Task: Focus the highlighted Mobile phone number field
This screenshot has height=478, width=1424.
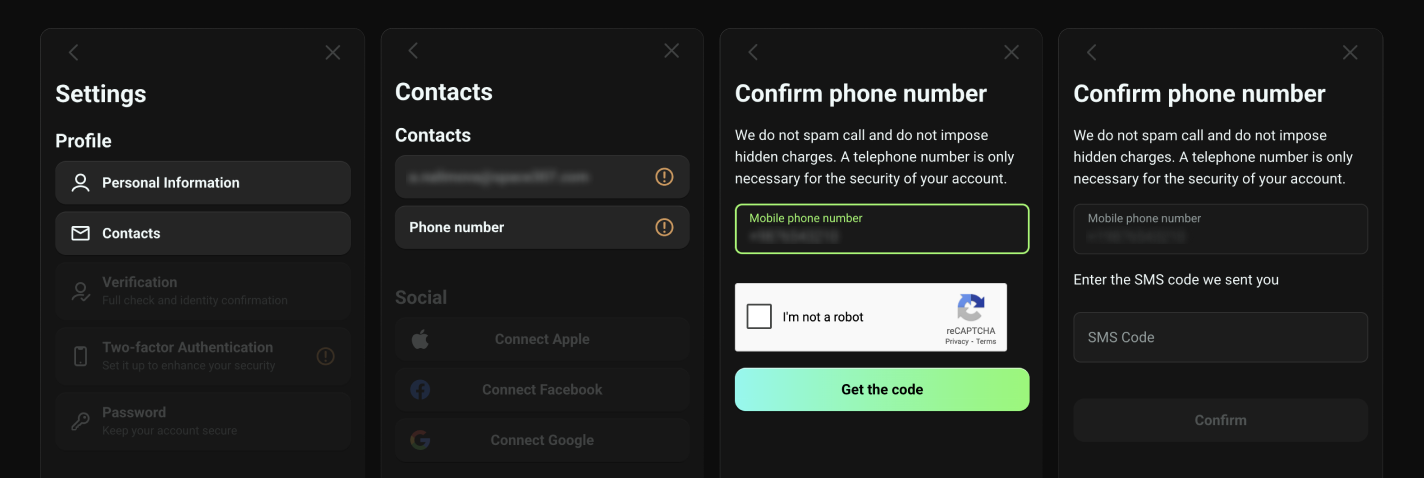Action: coord(882,229)
